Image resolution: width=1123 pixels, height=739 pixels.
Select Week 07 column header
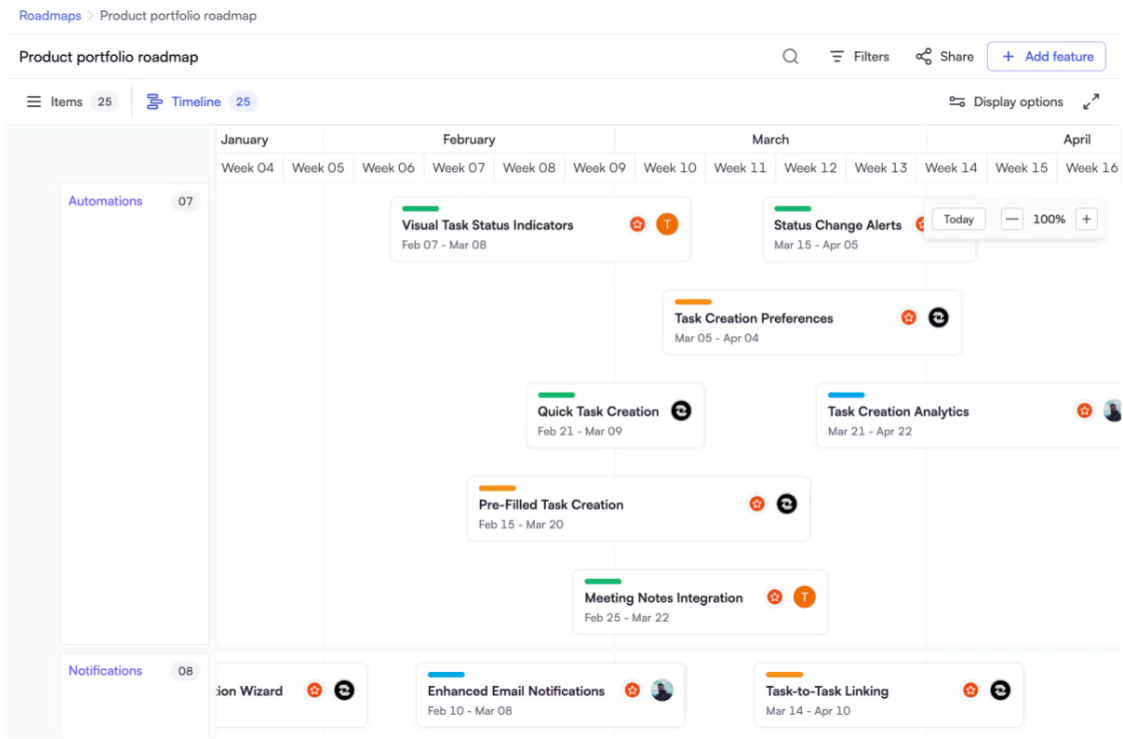[458, 168]
